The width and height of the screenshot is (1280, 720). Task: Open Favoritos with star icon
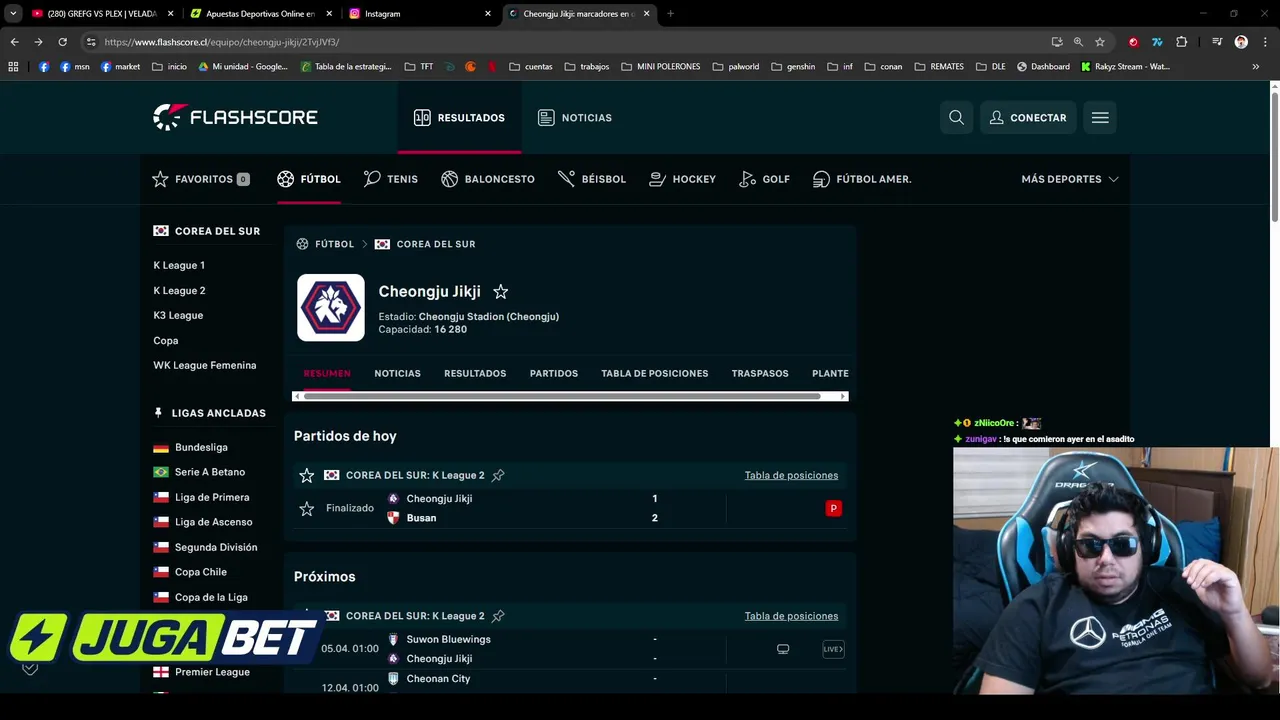click(201, 179)
